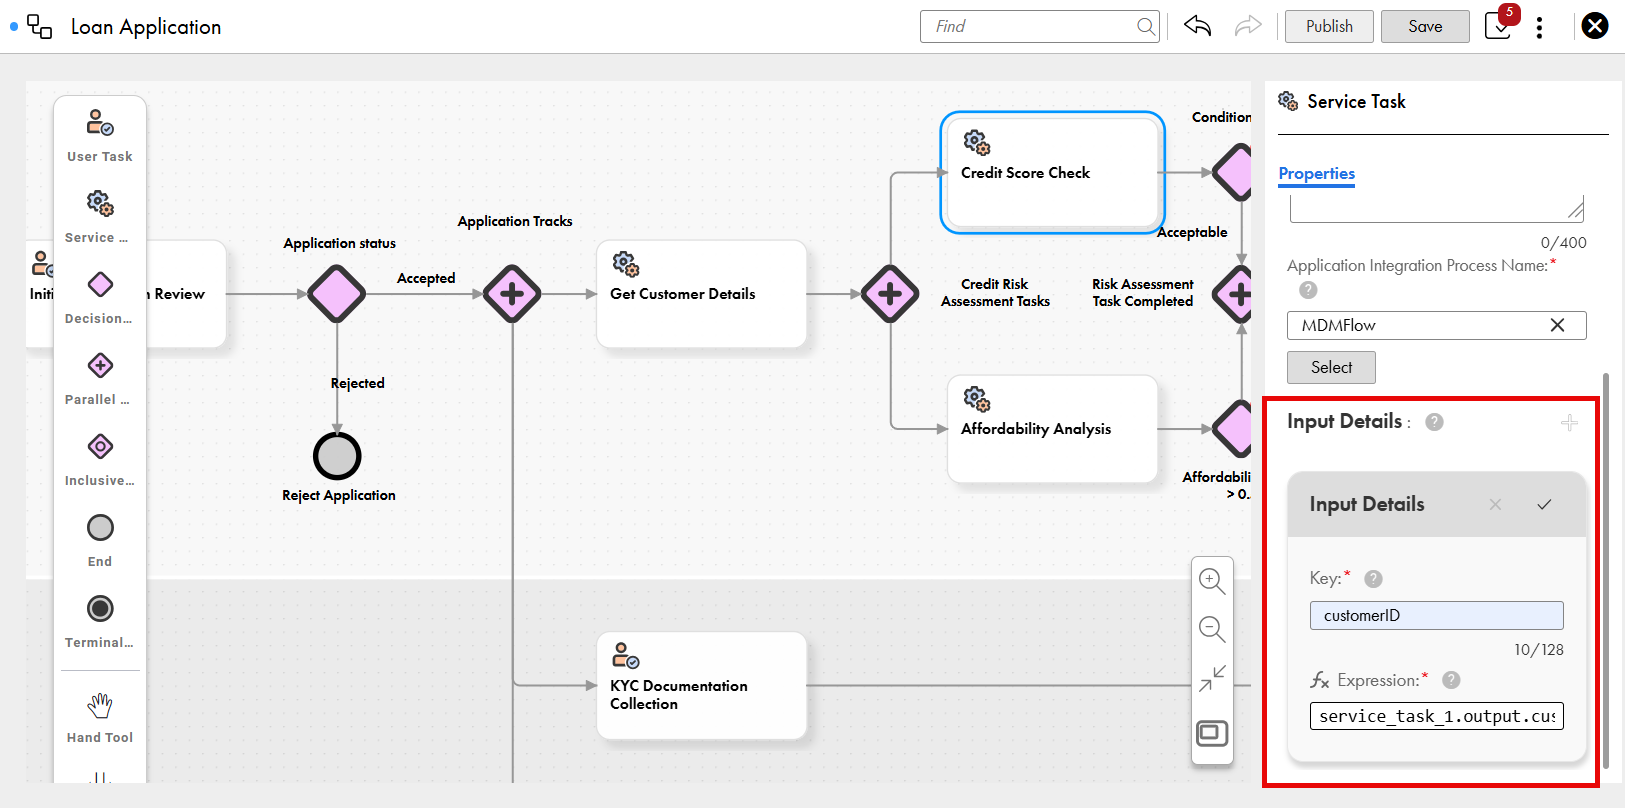Click the Expression input field
This screenshot has height=808, width=1625.
pos(1436,716)
